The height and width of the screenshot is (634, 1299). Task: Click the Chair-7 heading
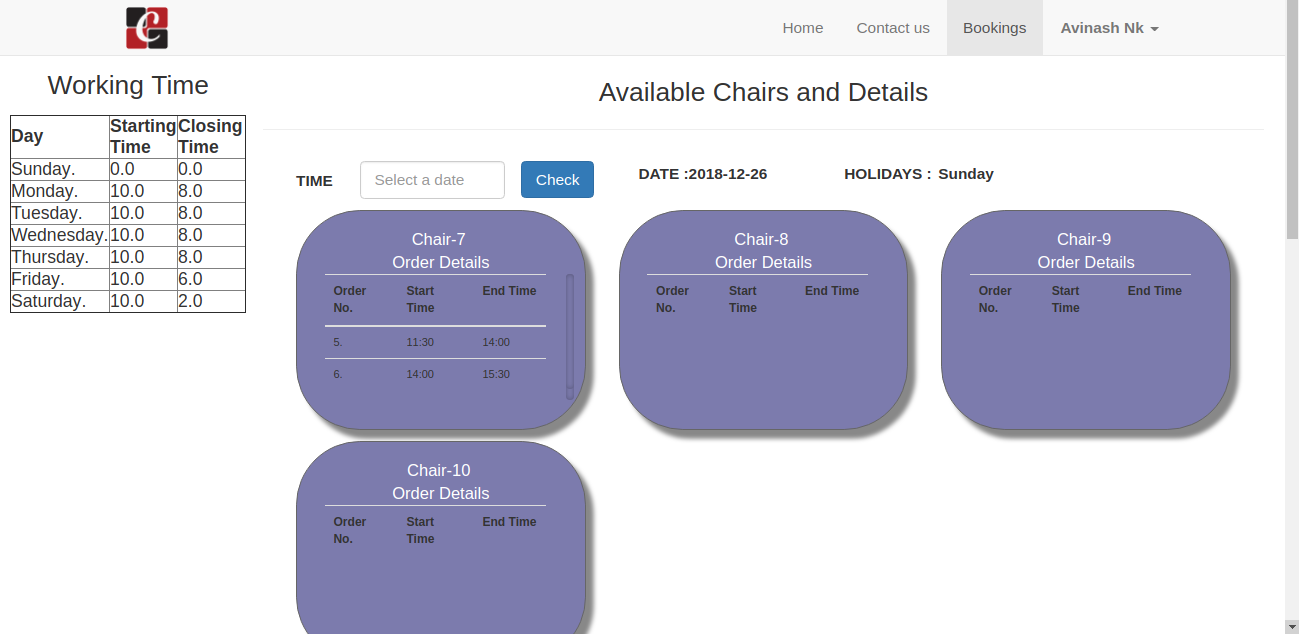(x=439, y=239)
